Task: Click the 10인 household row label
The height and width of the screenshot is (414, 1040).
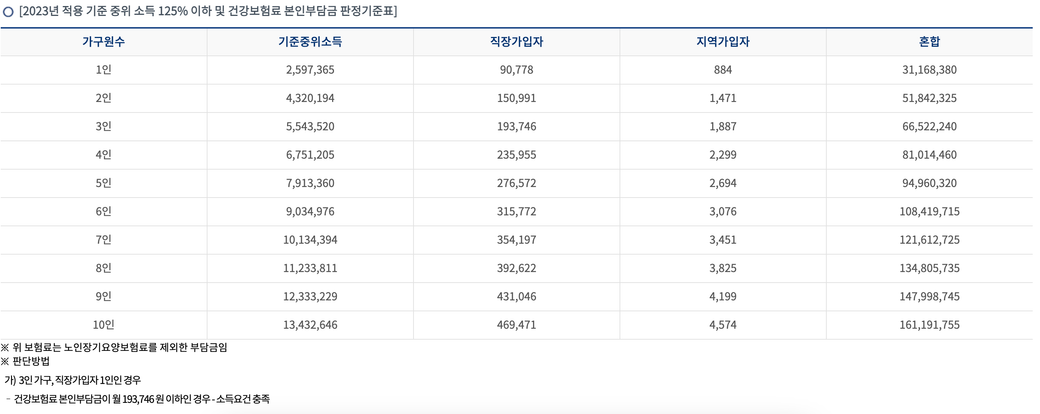Action: click(104, 325)
